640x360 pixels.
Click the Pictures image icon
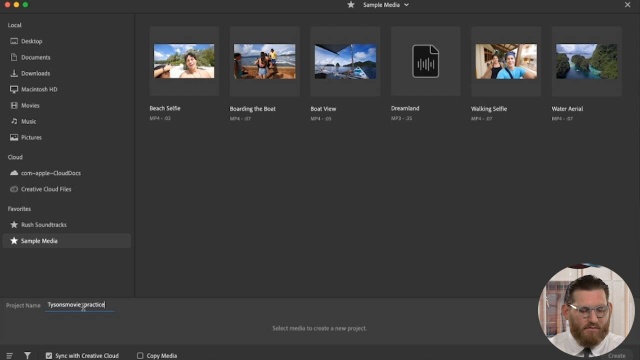click(14, 138)
